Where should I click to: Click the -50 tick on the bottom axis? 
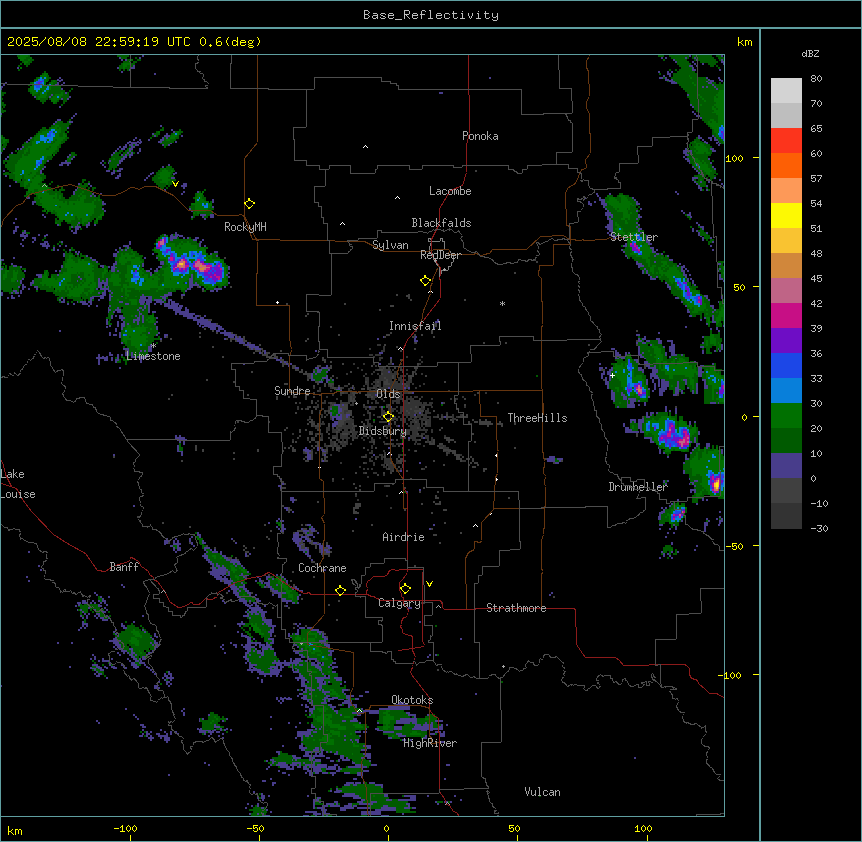click(255, 828)
